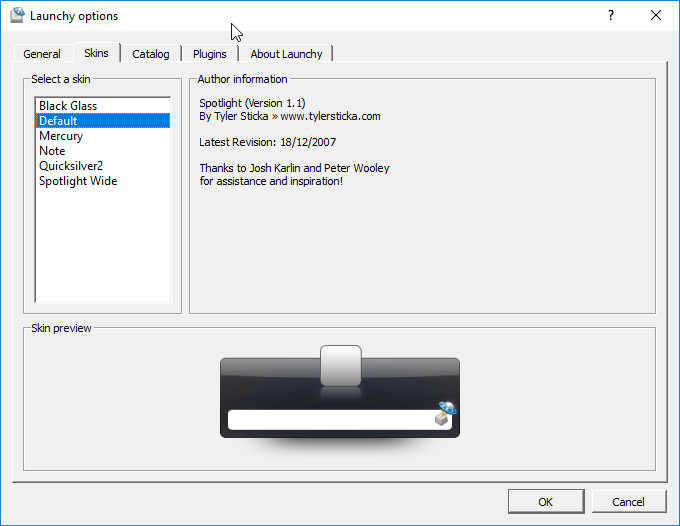Image resolution: width=680 pixels, height=526 pixels.
Task: Close the Launchy options window
Action: pos(656,15)
